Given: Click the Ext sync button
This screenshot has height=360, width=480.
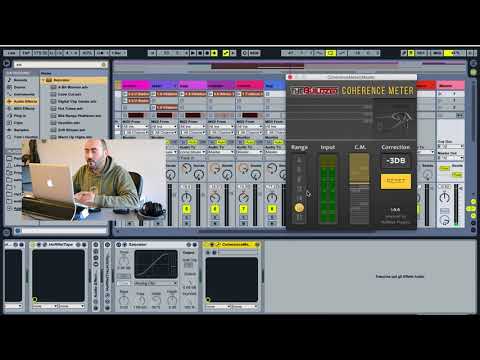Looking at the screenshot, I should [11, 53].
